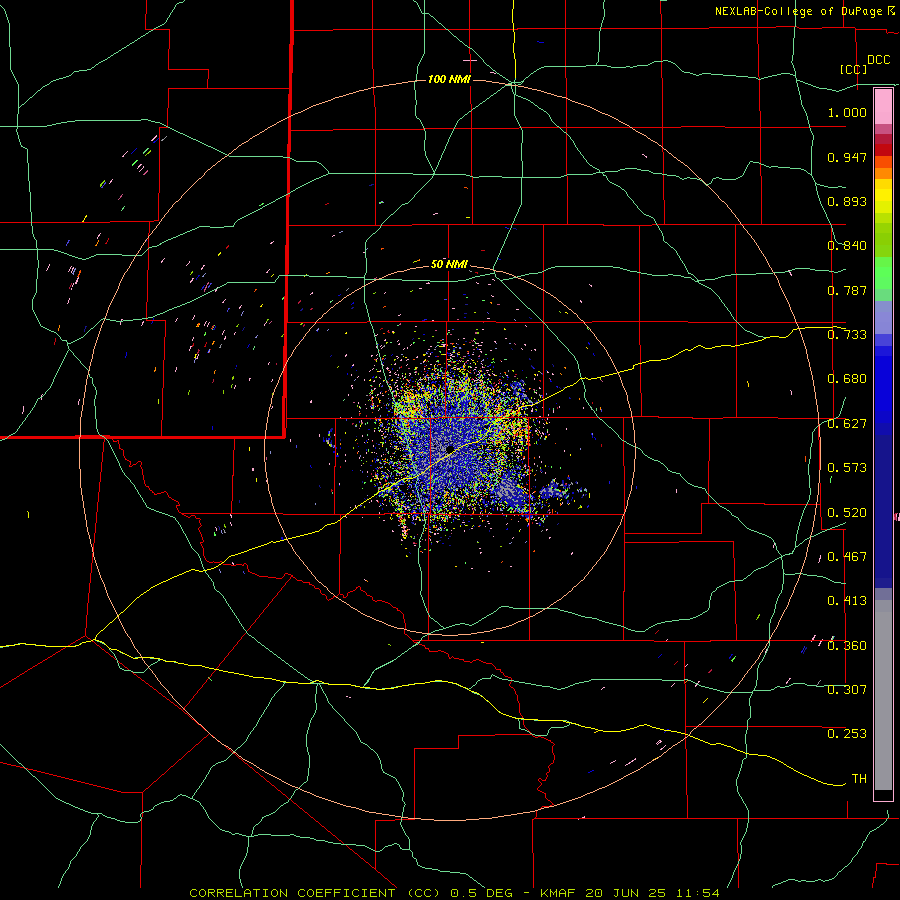
Task: Select the bright green segment of color scale
Action: (x=883, y=273)
